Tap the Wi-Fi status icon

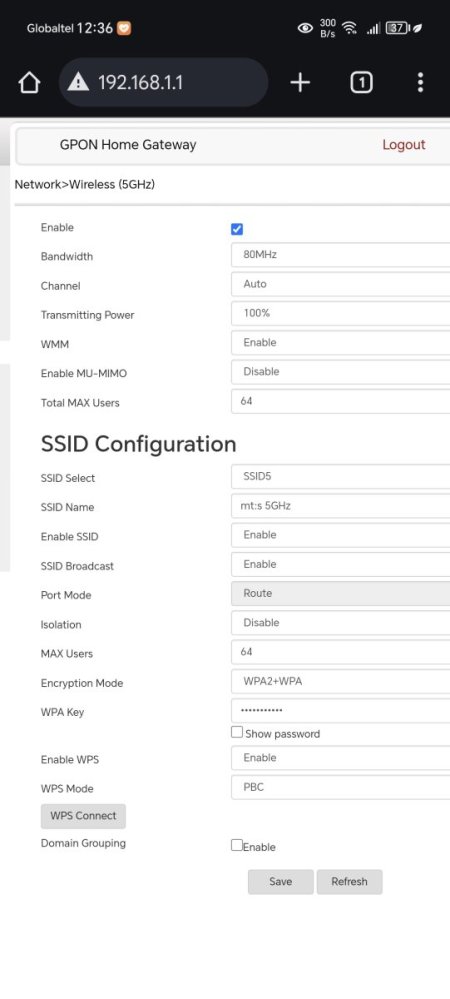[x=349, y=28]
